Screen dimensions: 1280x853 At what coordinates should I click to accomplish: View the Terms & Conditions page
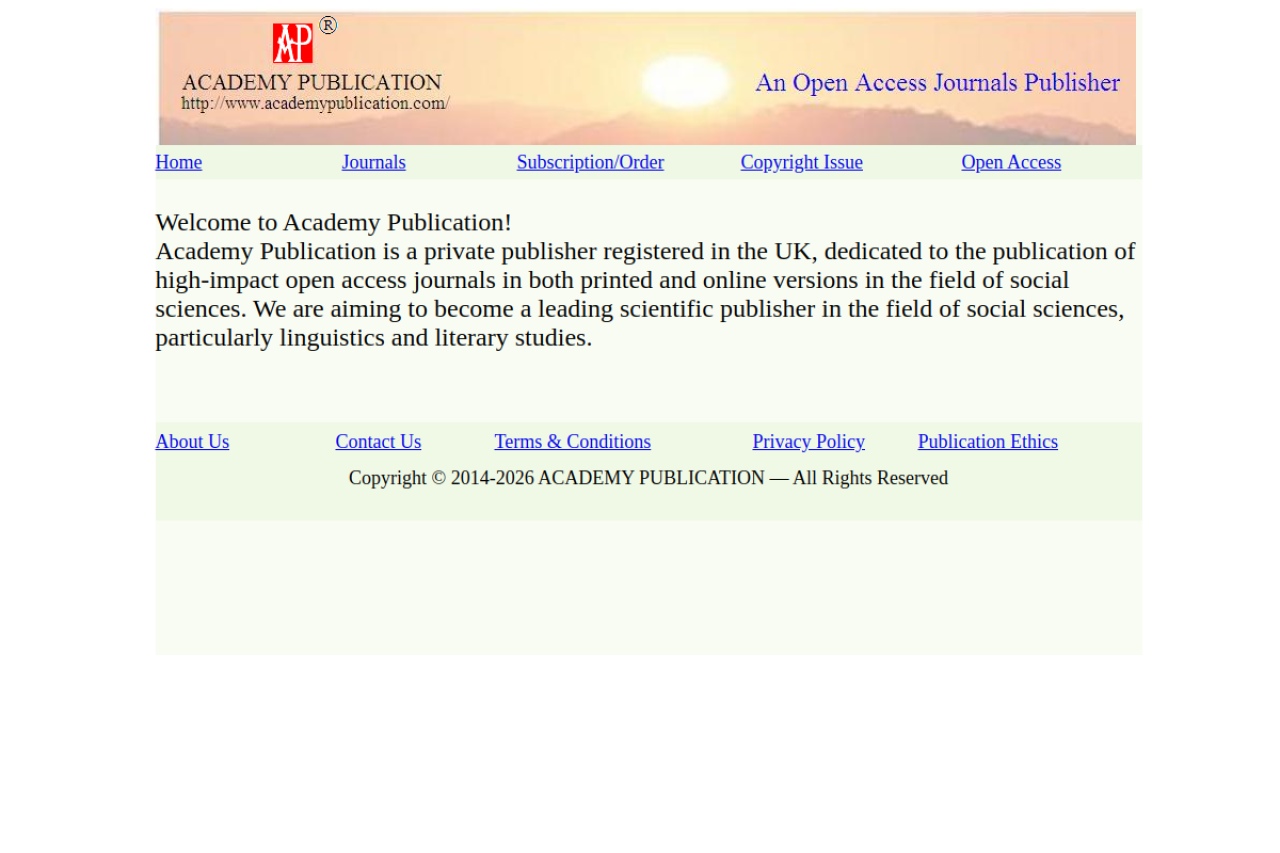click(x=572, y=441)
